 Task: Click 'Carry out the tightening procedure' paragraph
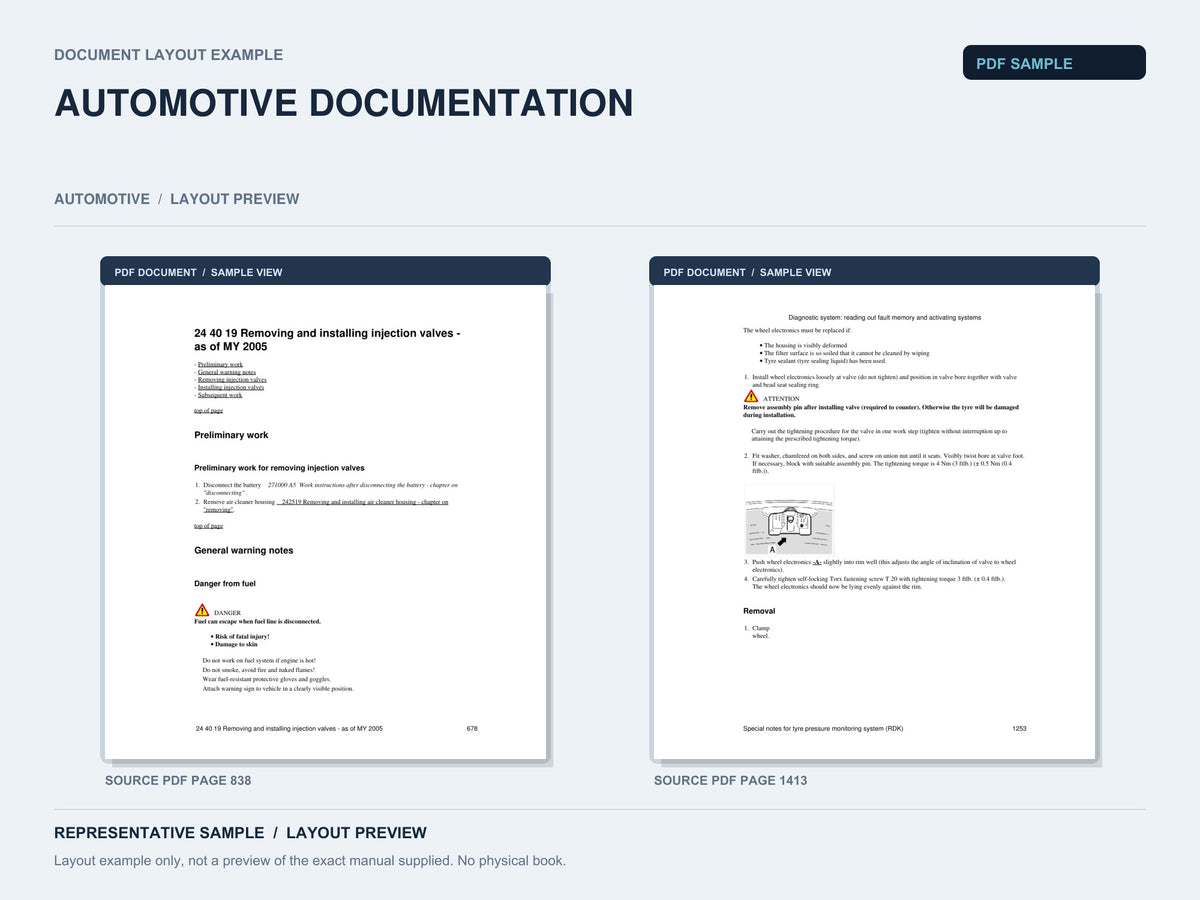tap(879, 435)
